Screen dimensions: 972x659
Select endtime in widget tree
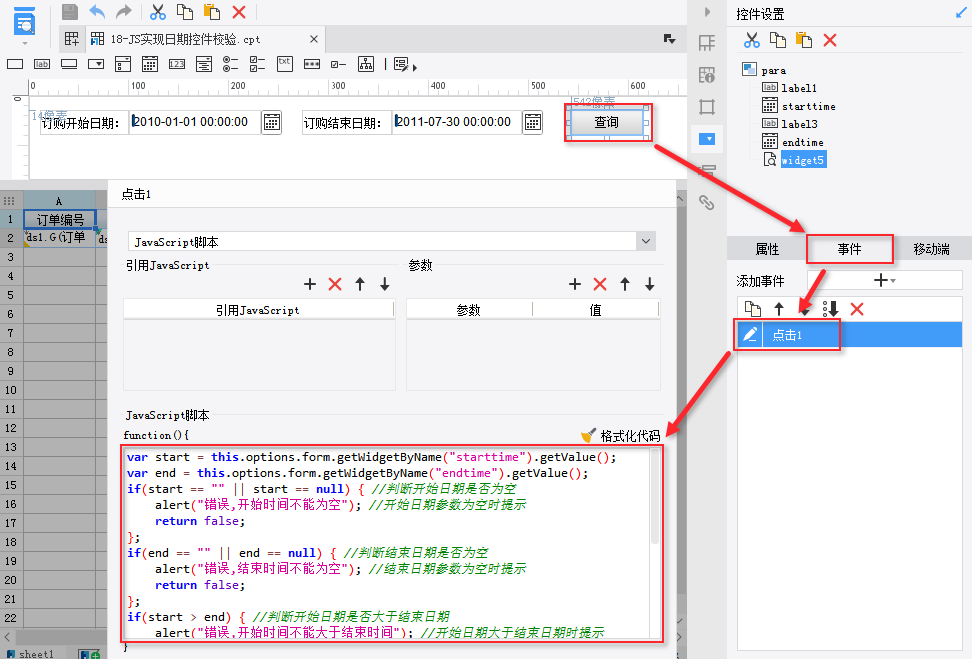[x=802, y=142]
